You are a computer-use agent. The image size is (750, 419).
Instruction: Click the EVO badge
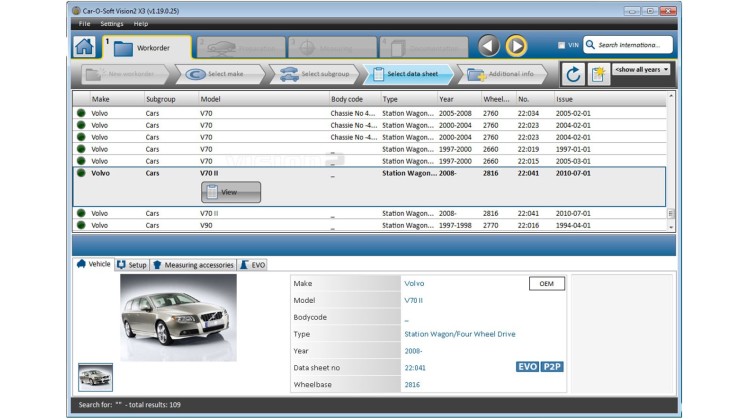(x=528, y=367)
